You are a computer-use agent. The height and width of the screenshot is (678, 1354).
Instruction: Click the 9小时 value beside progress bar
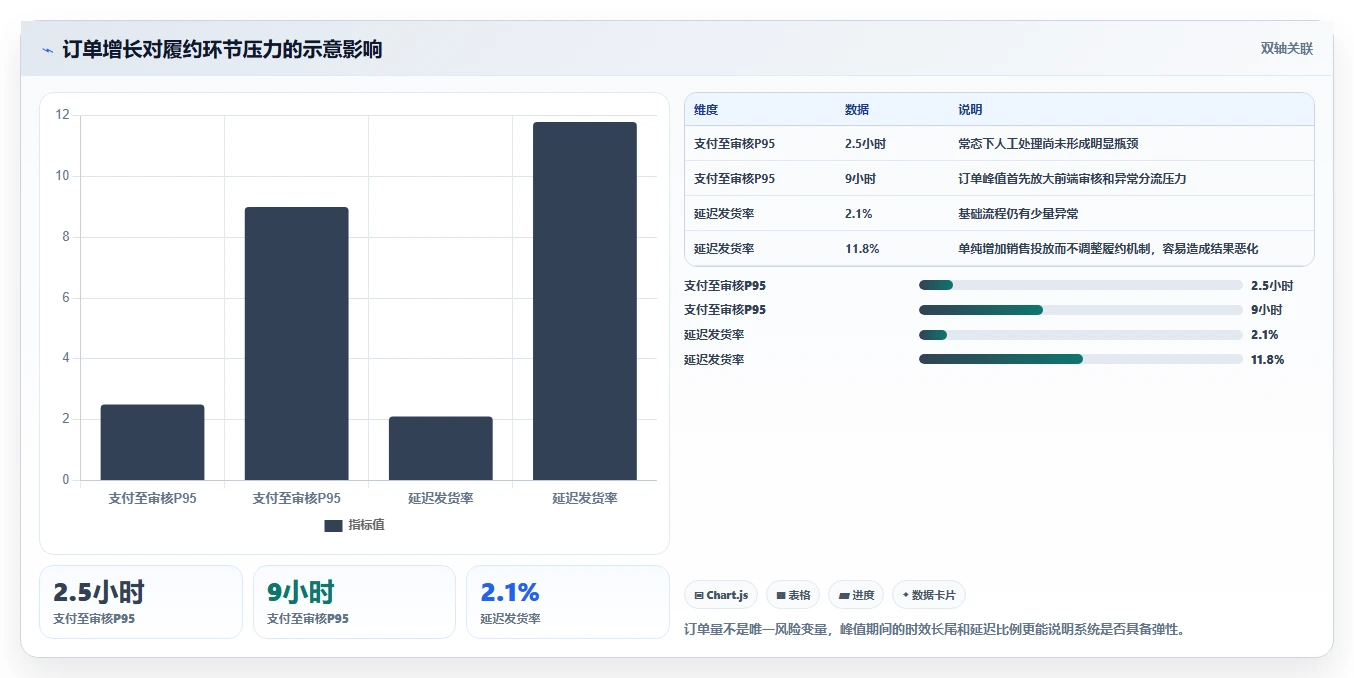(x=1266, y=310)
